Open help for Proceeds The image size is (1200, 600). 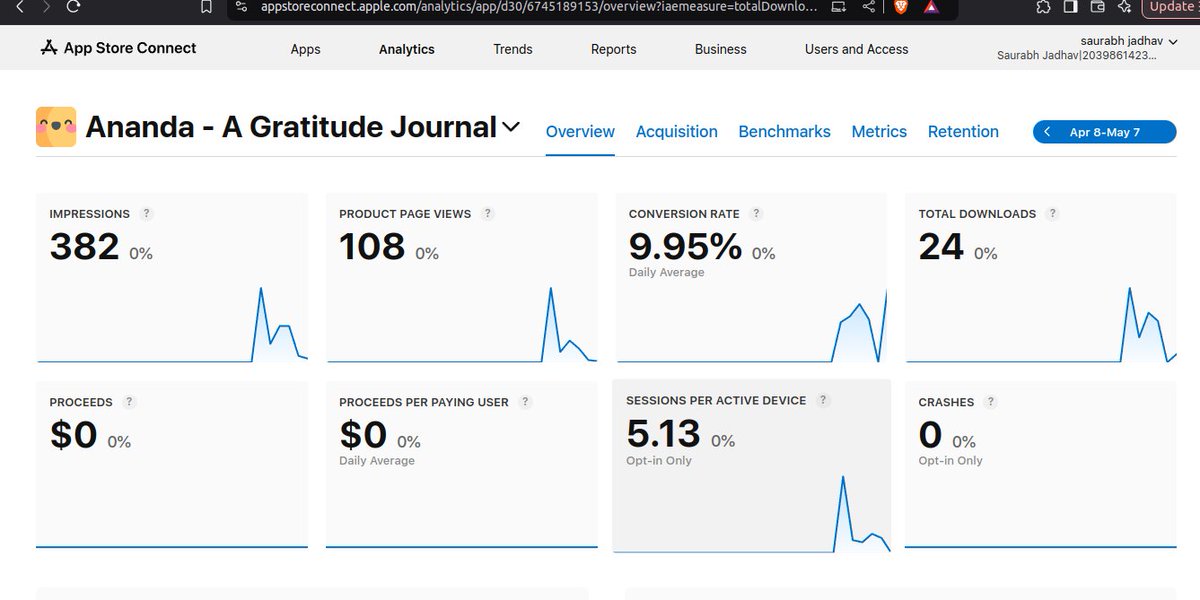click(x=129, y=401)
